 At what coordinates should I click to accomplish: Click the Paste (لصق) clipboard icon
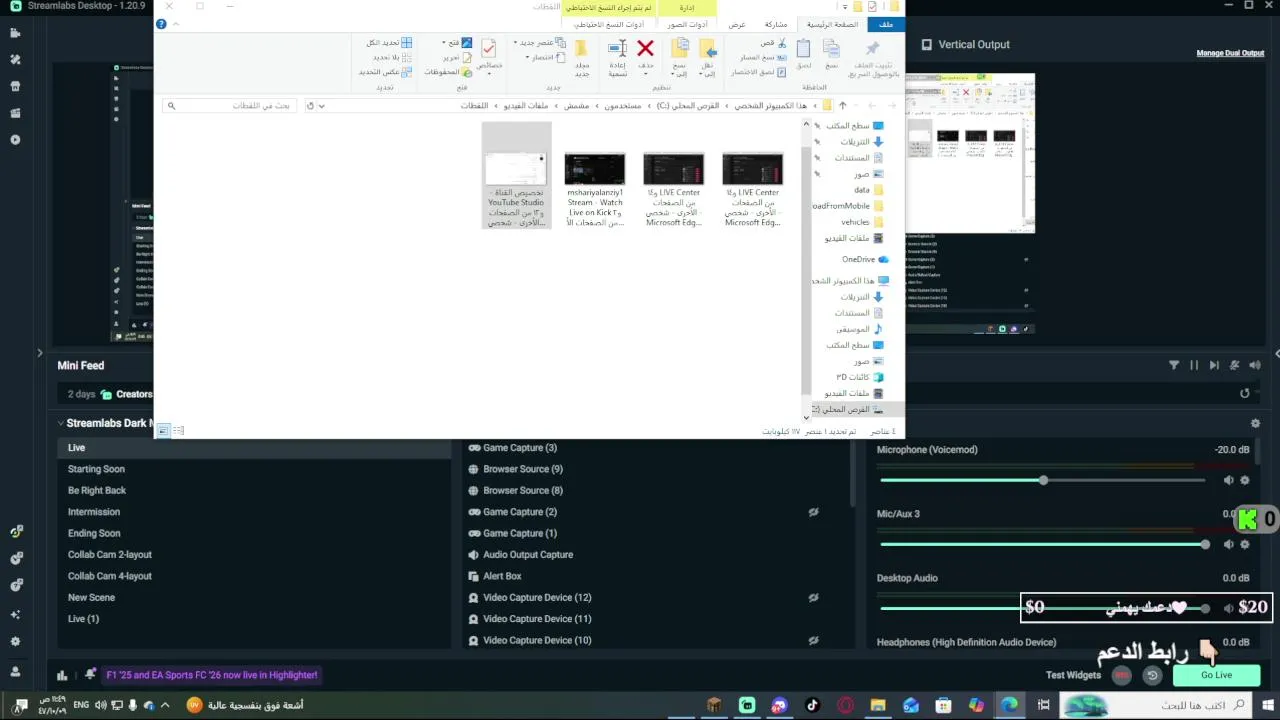(803, 48)
